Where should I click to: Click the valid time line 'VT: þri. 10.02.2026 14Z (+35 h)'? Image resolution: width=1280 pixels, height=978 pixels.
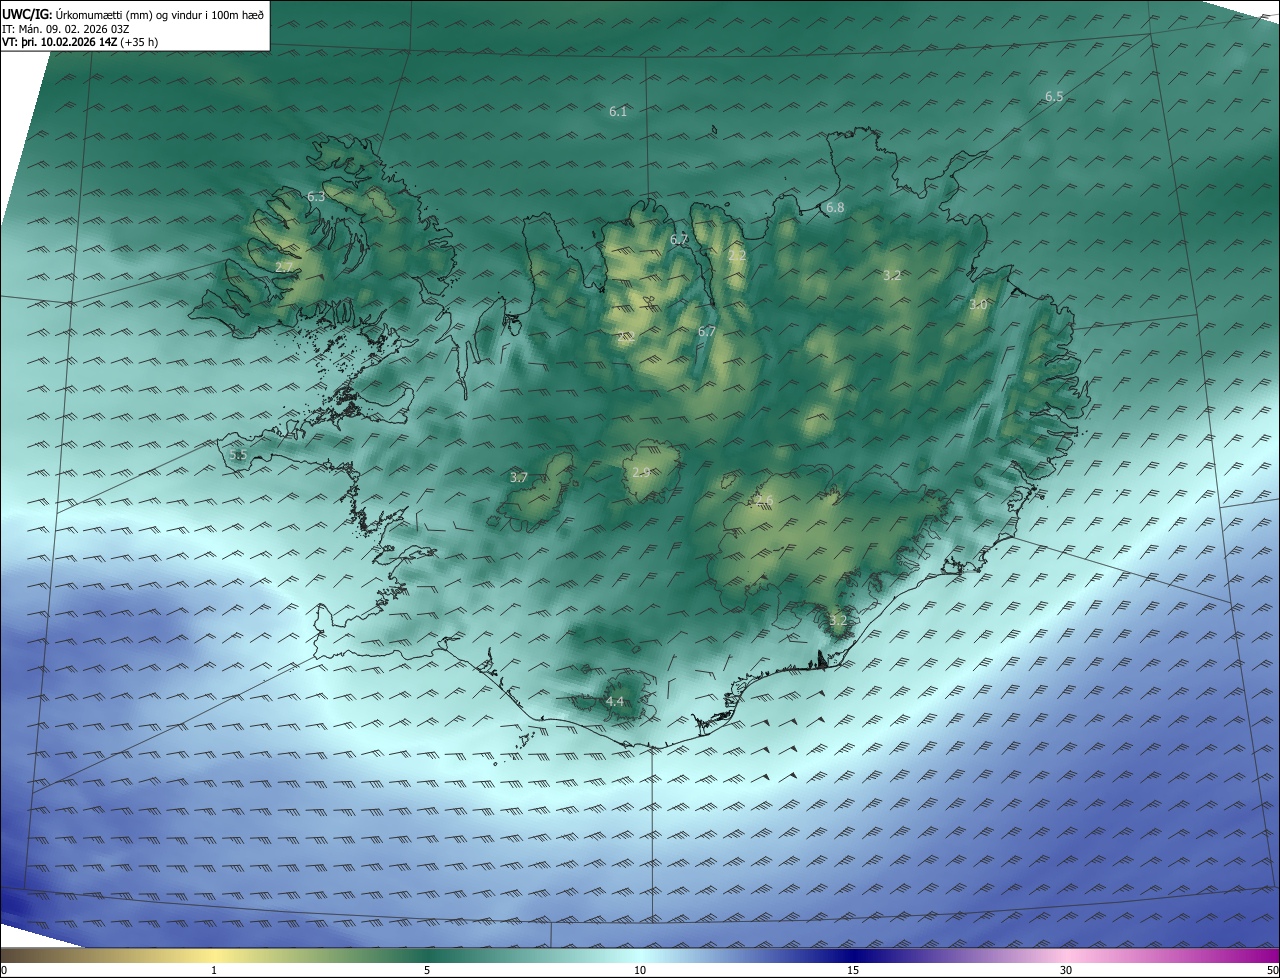click(x=80, y=42)
